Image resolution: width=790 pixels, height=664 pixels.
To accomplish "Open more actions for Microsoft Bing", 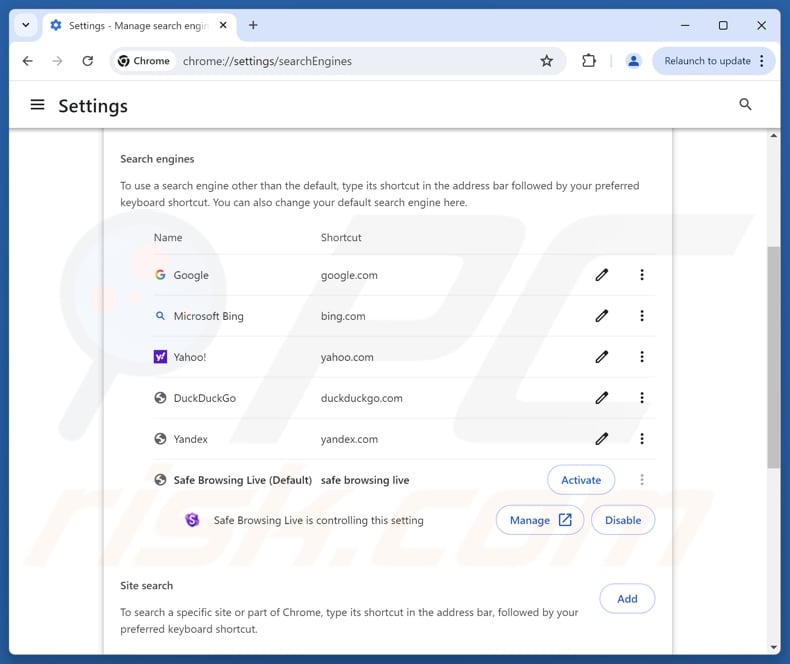I will point(641,316).
